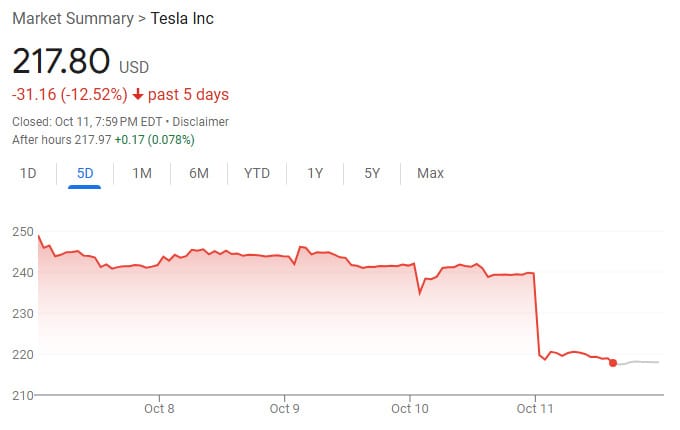Click the Oct 8 axis label
680x430 pixels.
[x=159, y=408]
